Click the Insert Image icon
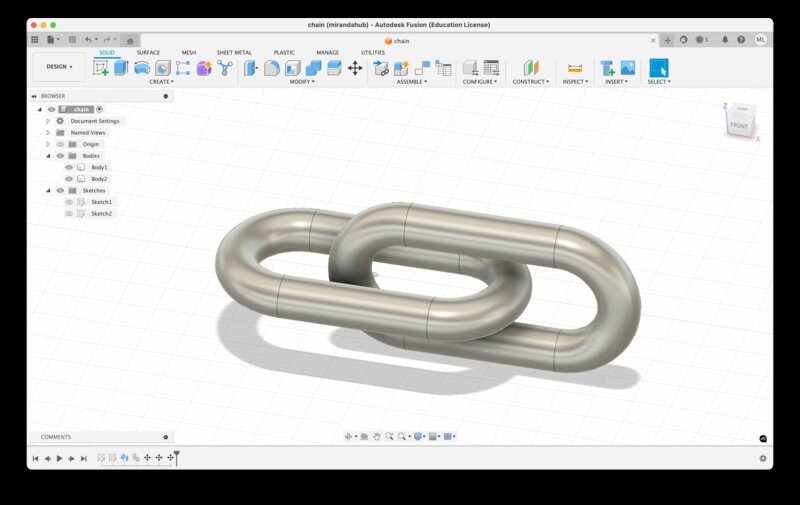Viewport: 800px width, 505px height. [628, 68]
